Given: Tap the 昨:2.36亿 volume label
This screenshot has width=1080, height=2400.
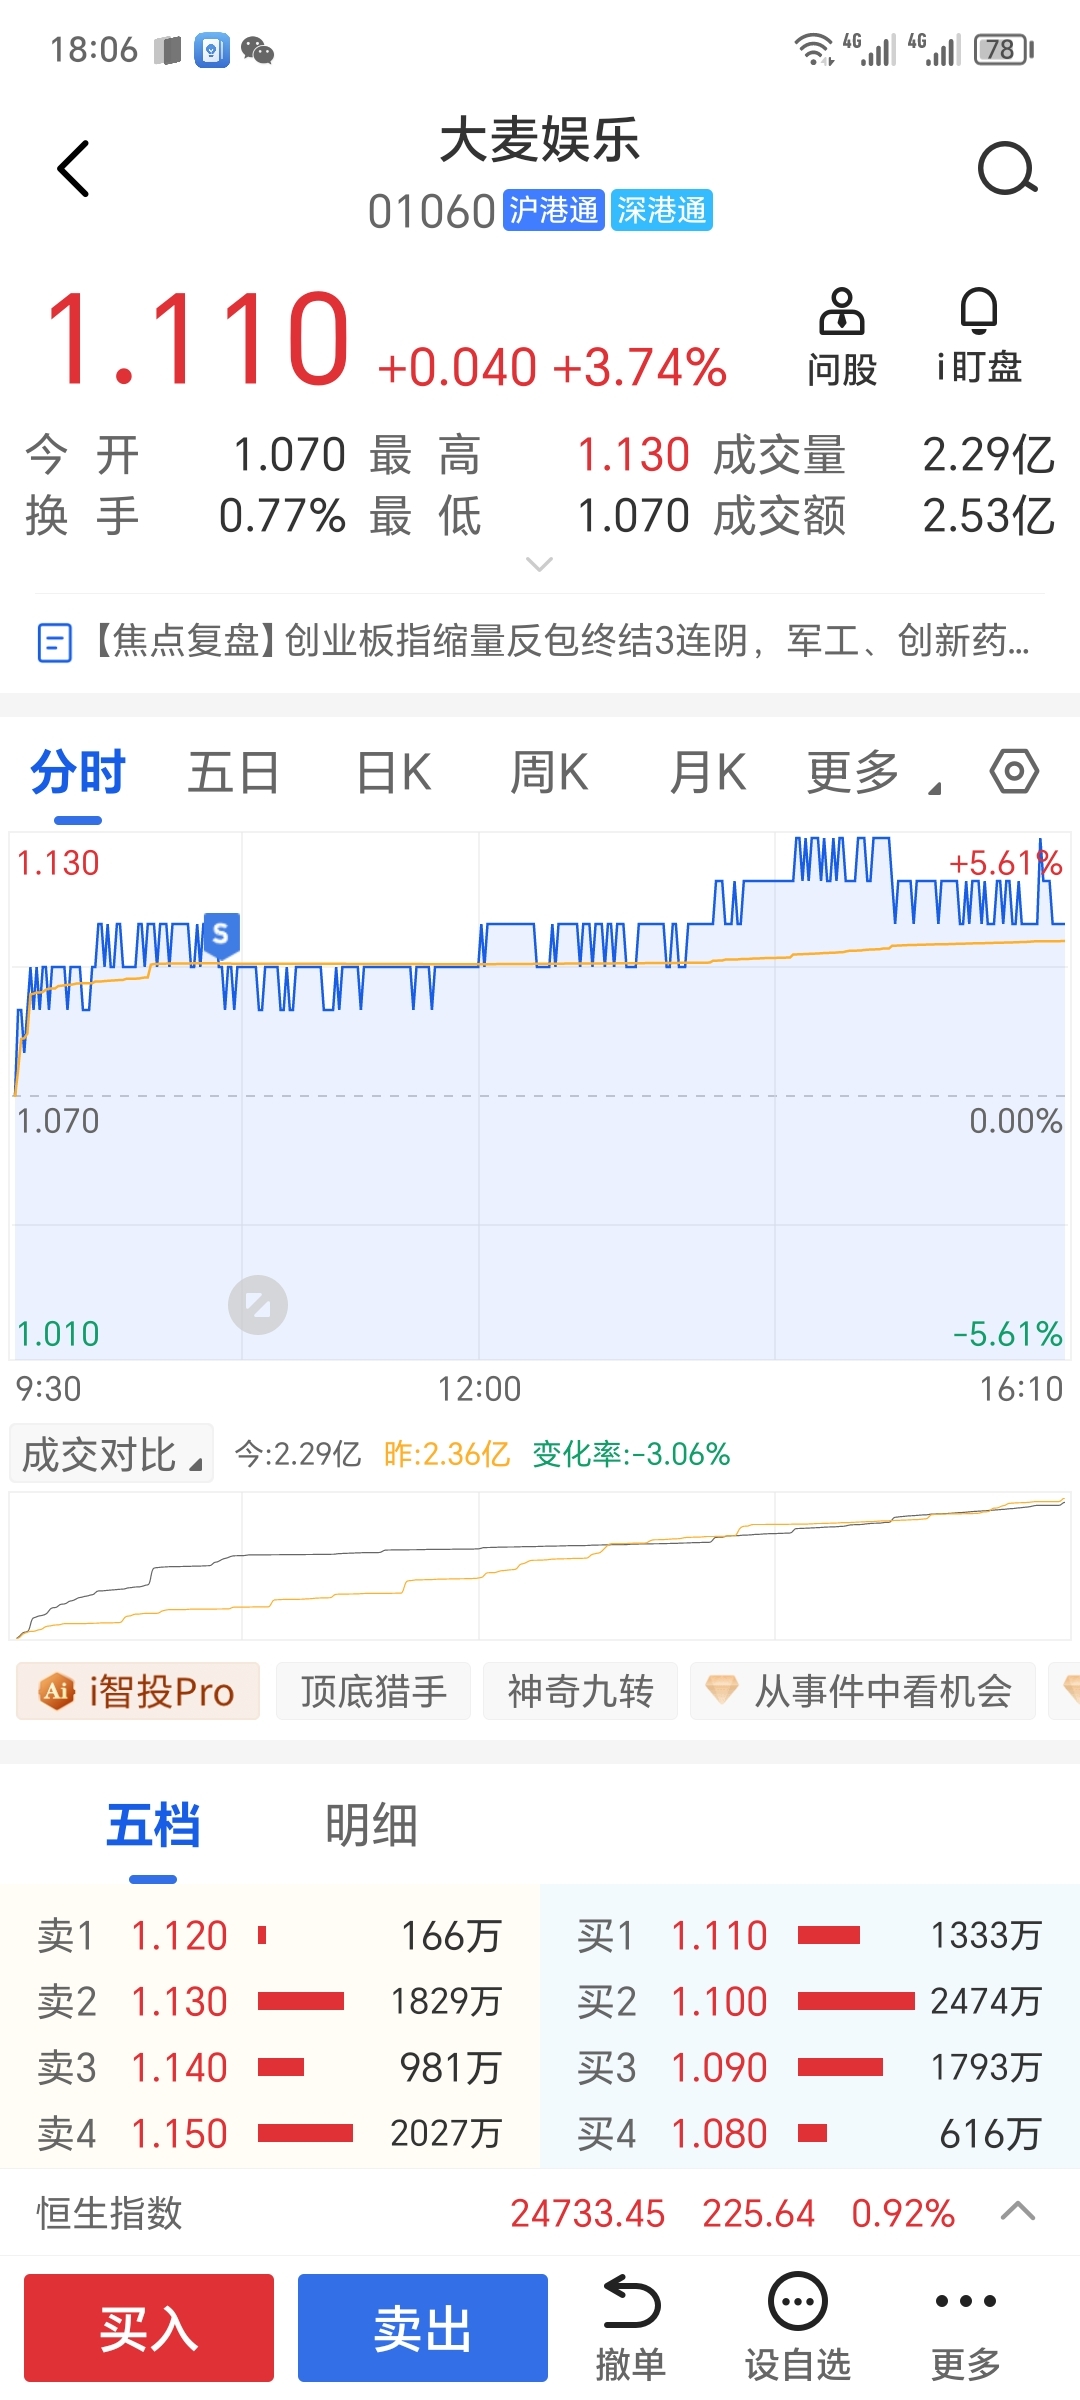Looking at the screenshot, I should 447,1454.
